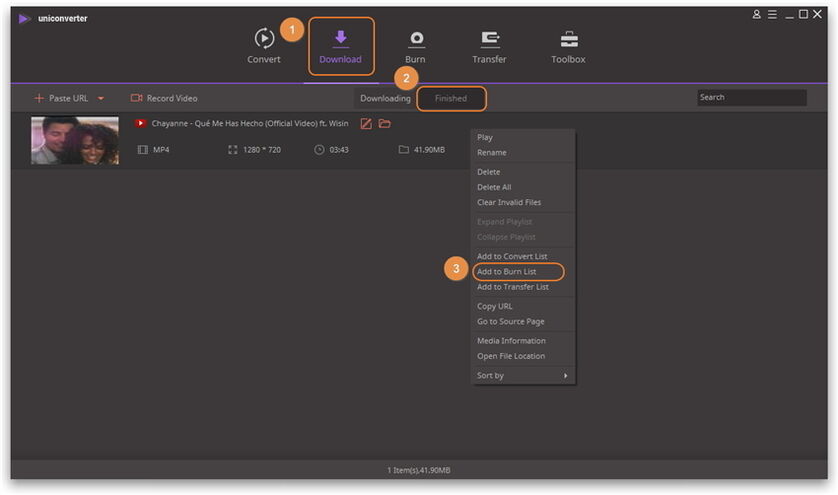Open the Burn section

415,46
